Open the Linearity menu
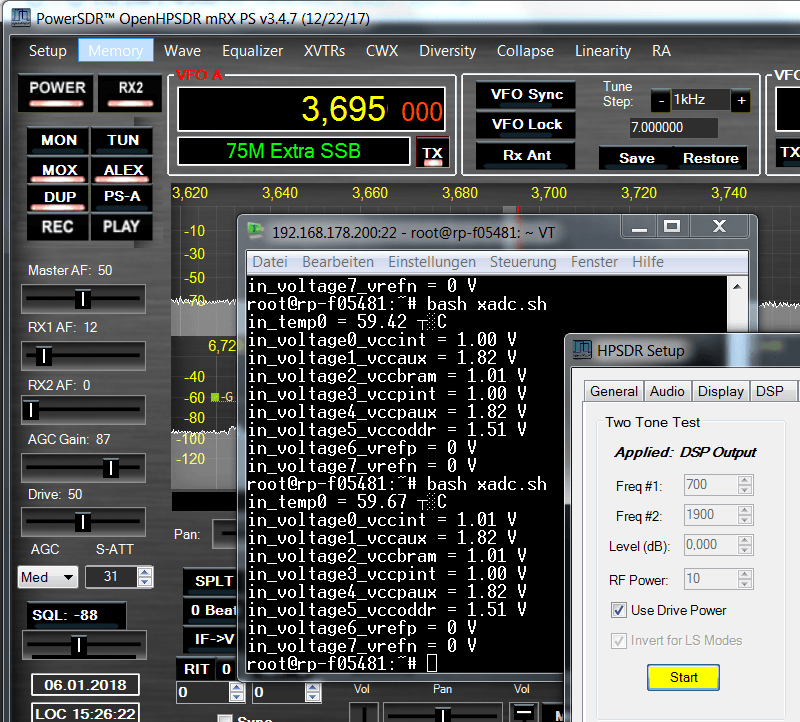800x722 pixels. click(x=603, y=51)
